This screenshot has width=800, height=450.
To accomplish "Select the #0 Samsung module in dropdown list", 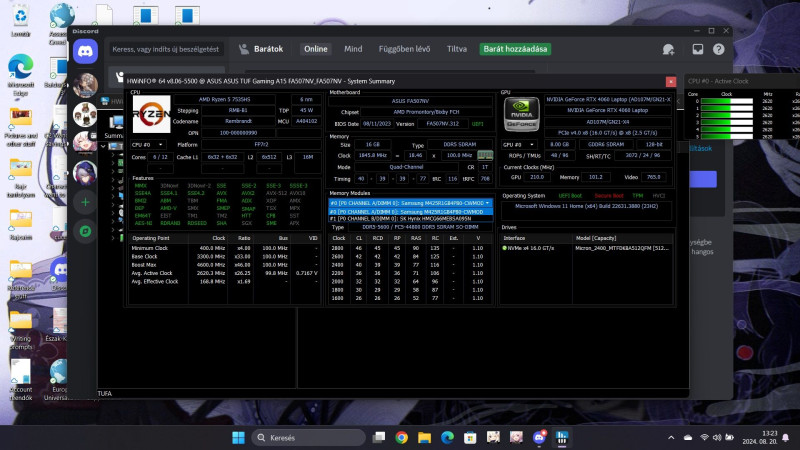I will coord(411,211).
